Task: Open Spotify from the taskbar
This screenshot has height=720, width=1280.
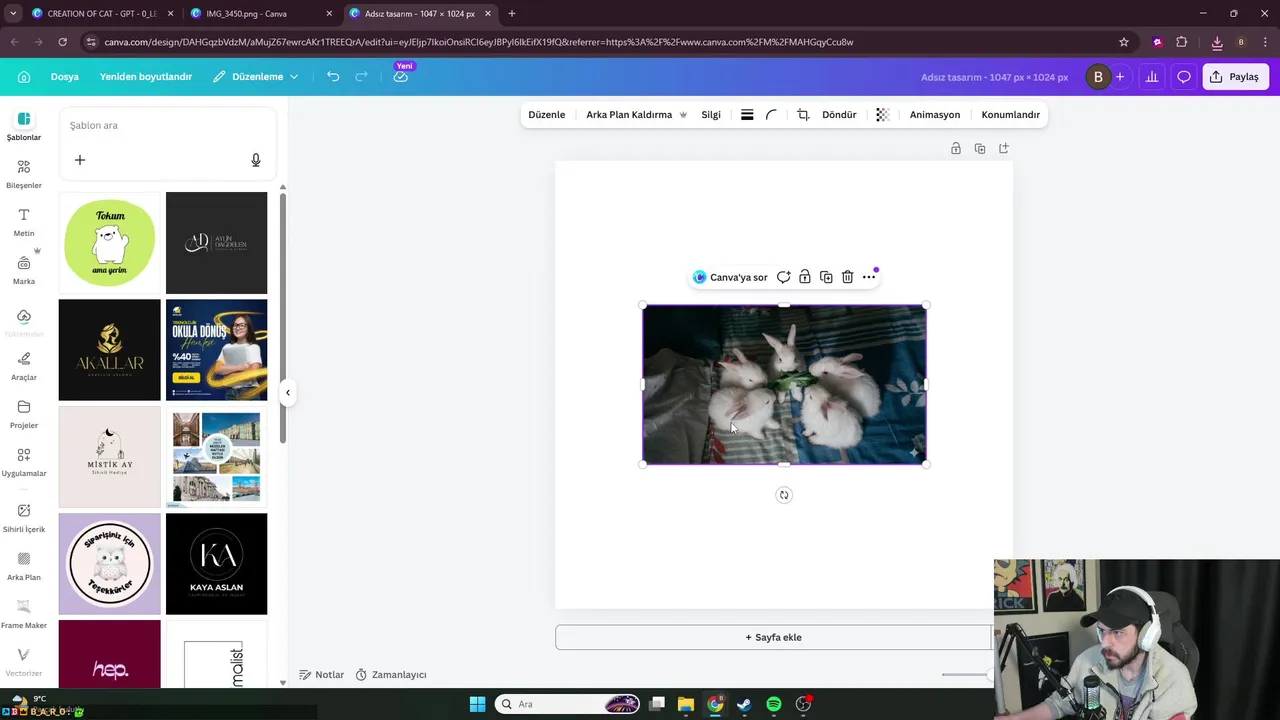Action: 774,704
